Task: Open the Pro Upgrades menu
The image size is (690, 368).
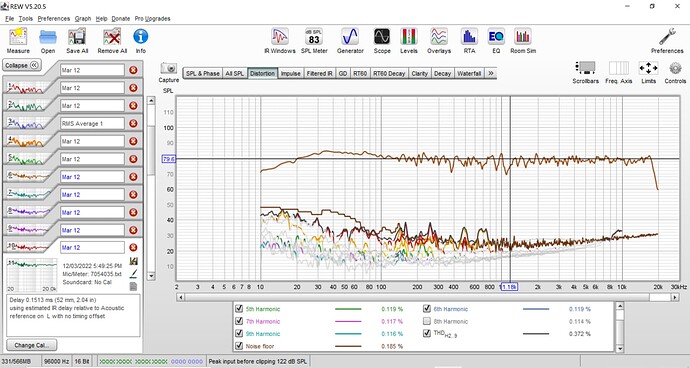Action: click(152, 18)
